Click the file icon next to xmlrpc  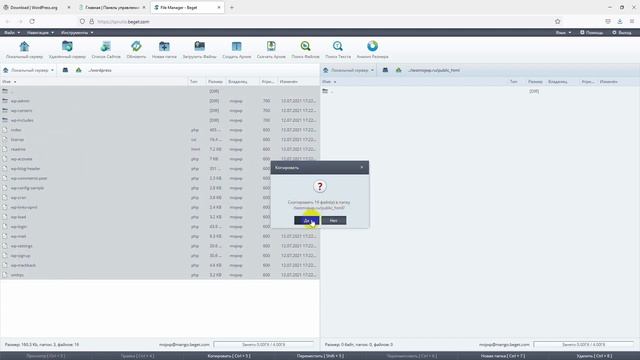5,275
